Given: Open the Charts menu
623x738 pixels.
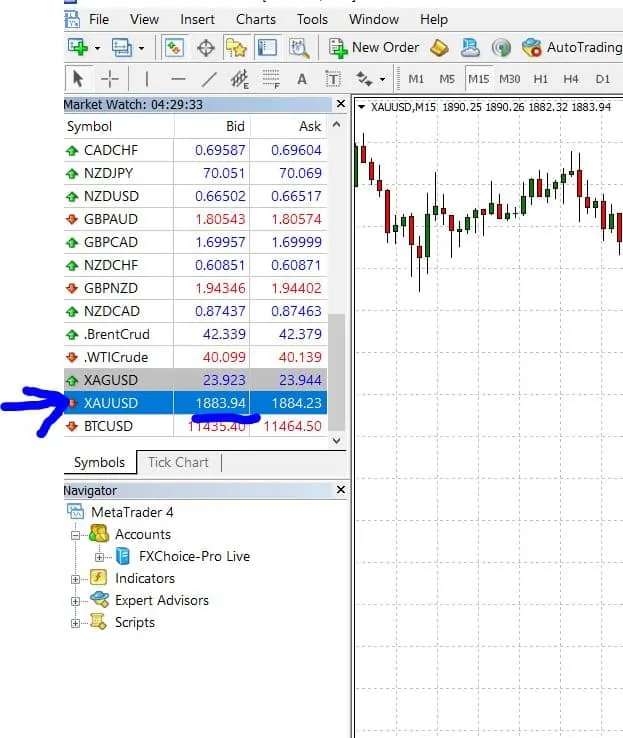Looking at the screenshot, I should pos(256,19).
